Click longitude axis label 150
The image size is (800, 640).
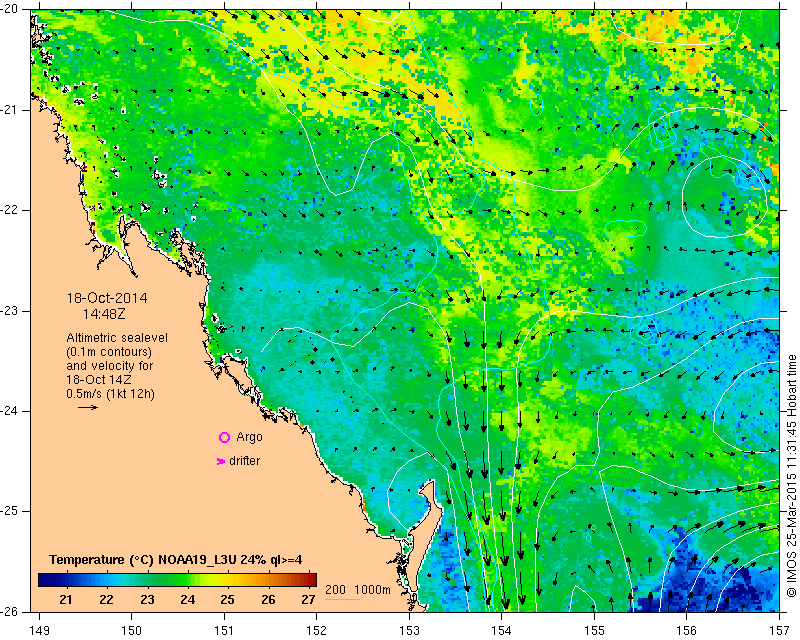click(x=132, y=631)
